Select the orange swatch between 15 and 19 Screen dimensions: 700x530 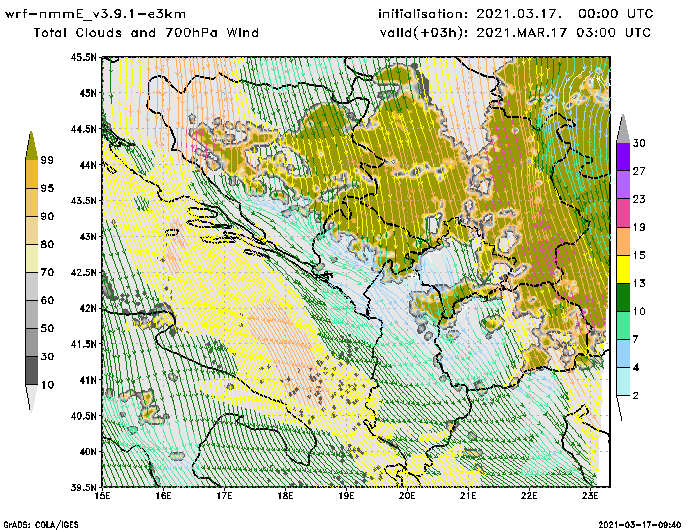click(x=623, y=241)
